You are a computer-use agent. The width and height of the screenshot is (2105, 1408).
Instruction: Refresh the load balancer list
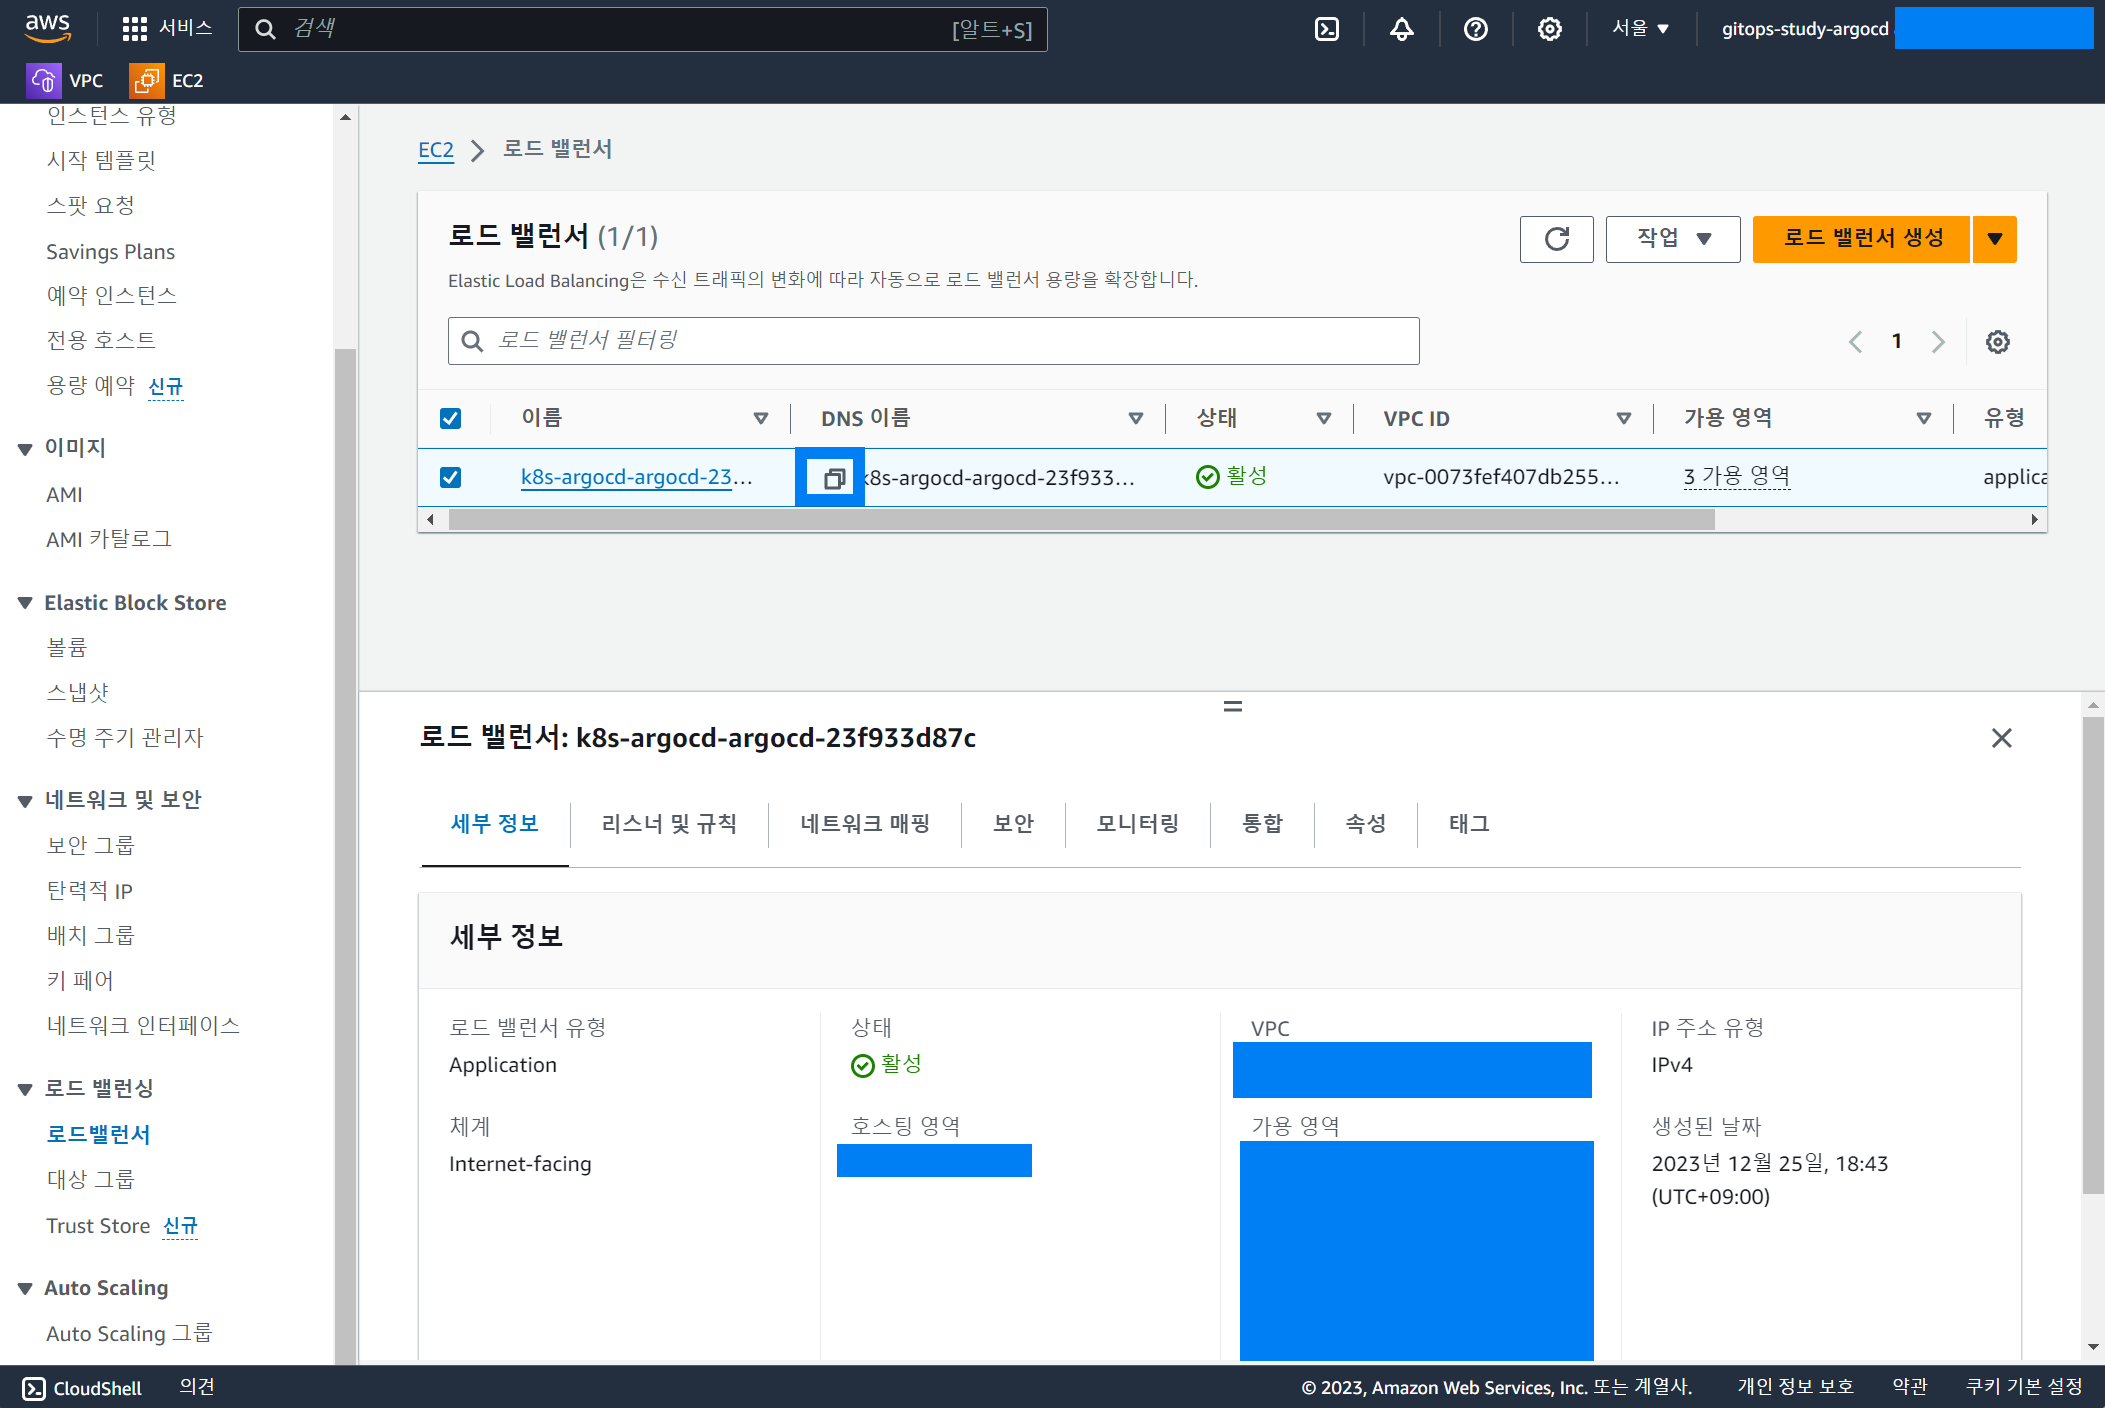coord(1556,239)
